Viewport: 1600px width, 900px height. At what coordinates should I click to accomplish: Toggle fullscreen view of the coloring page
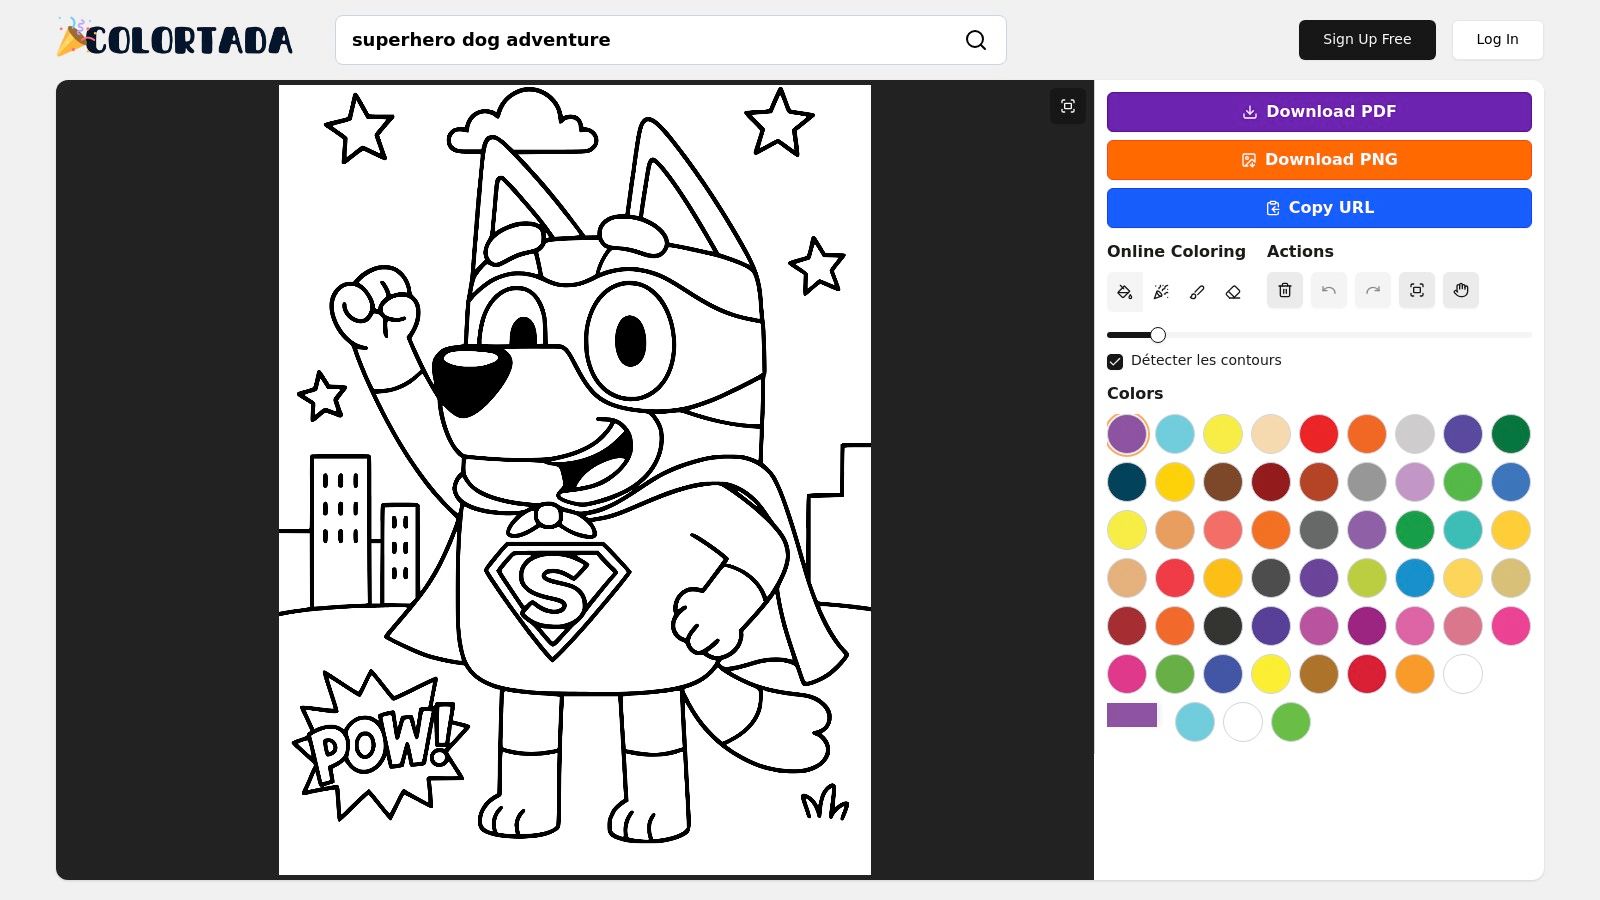pyautogui.click(x=1068, y=106)
